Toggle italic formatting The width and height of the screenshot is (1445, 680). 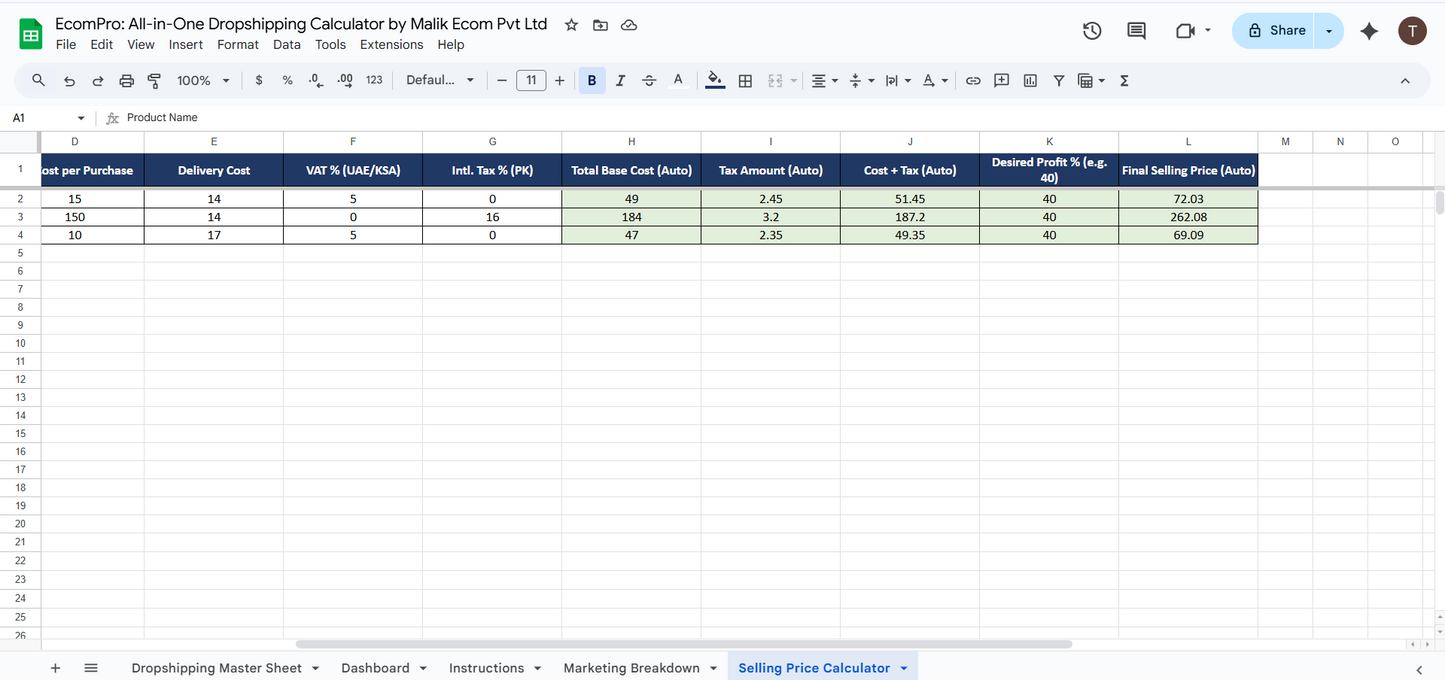point(620,80)
